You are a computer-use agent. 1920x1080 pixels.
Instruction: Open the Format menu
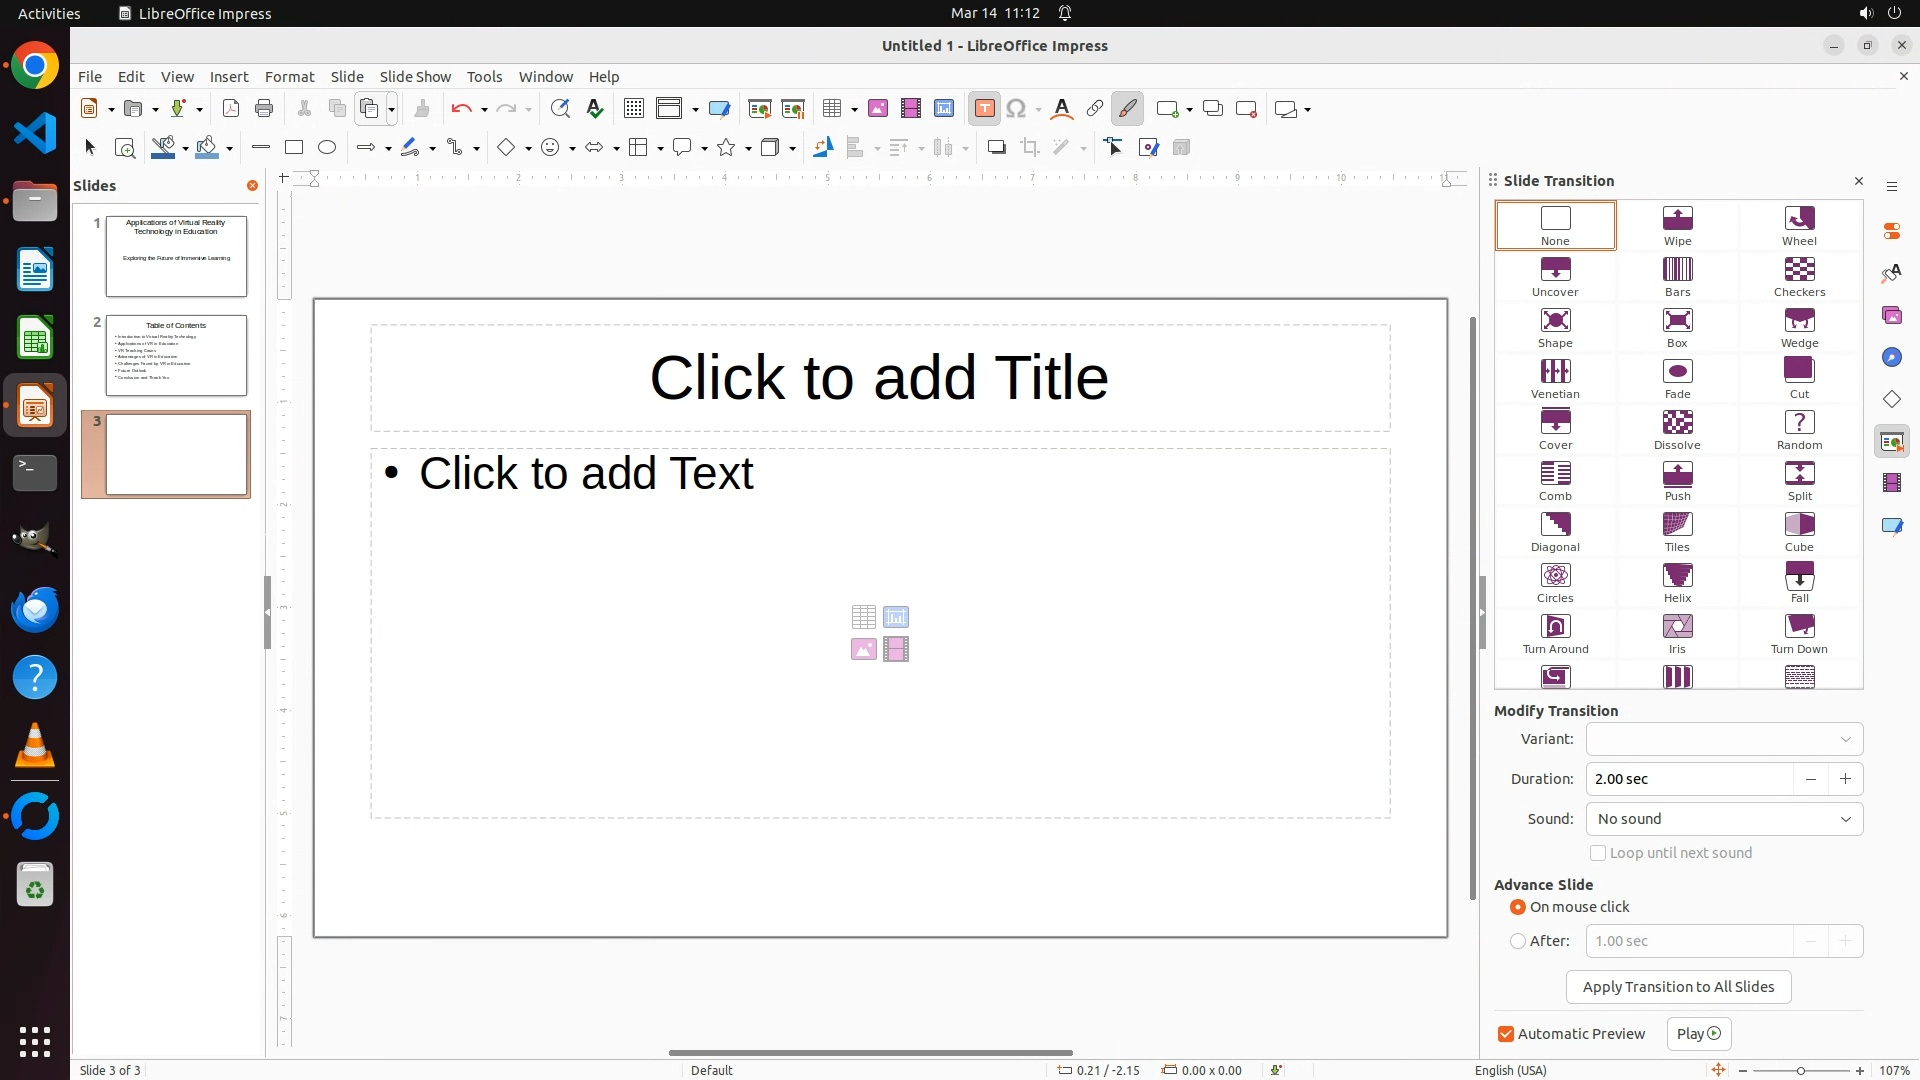click(x=289, y=77)
